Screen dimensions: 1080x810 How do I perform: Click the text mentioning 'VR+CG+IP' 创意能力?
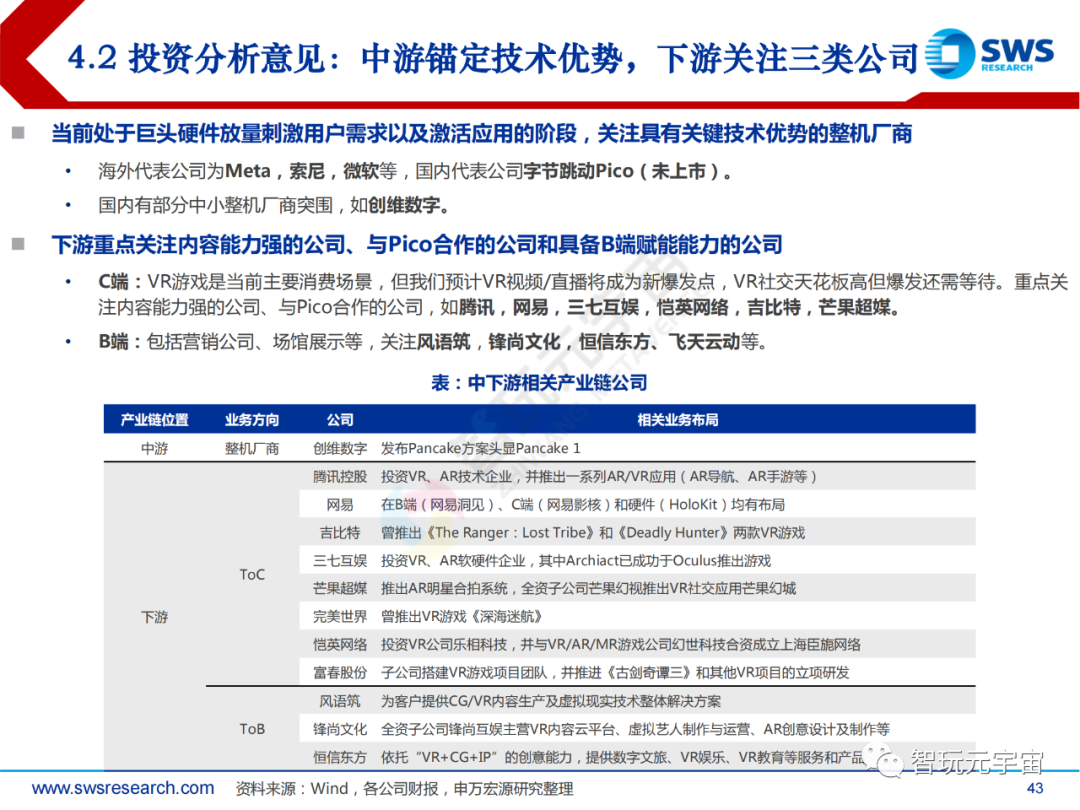point(622,757)
